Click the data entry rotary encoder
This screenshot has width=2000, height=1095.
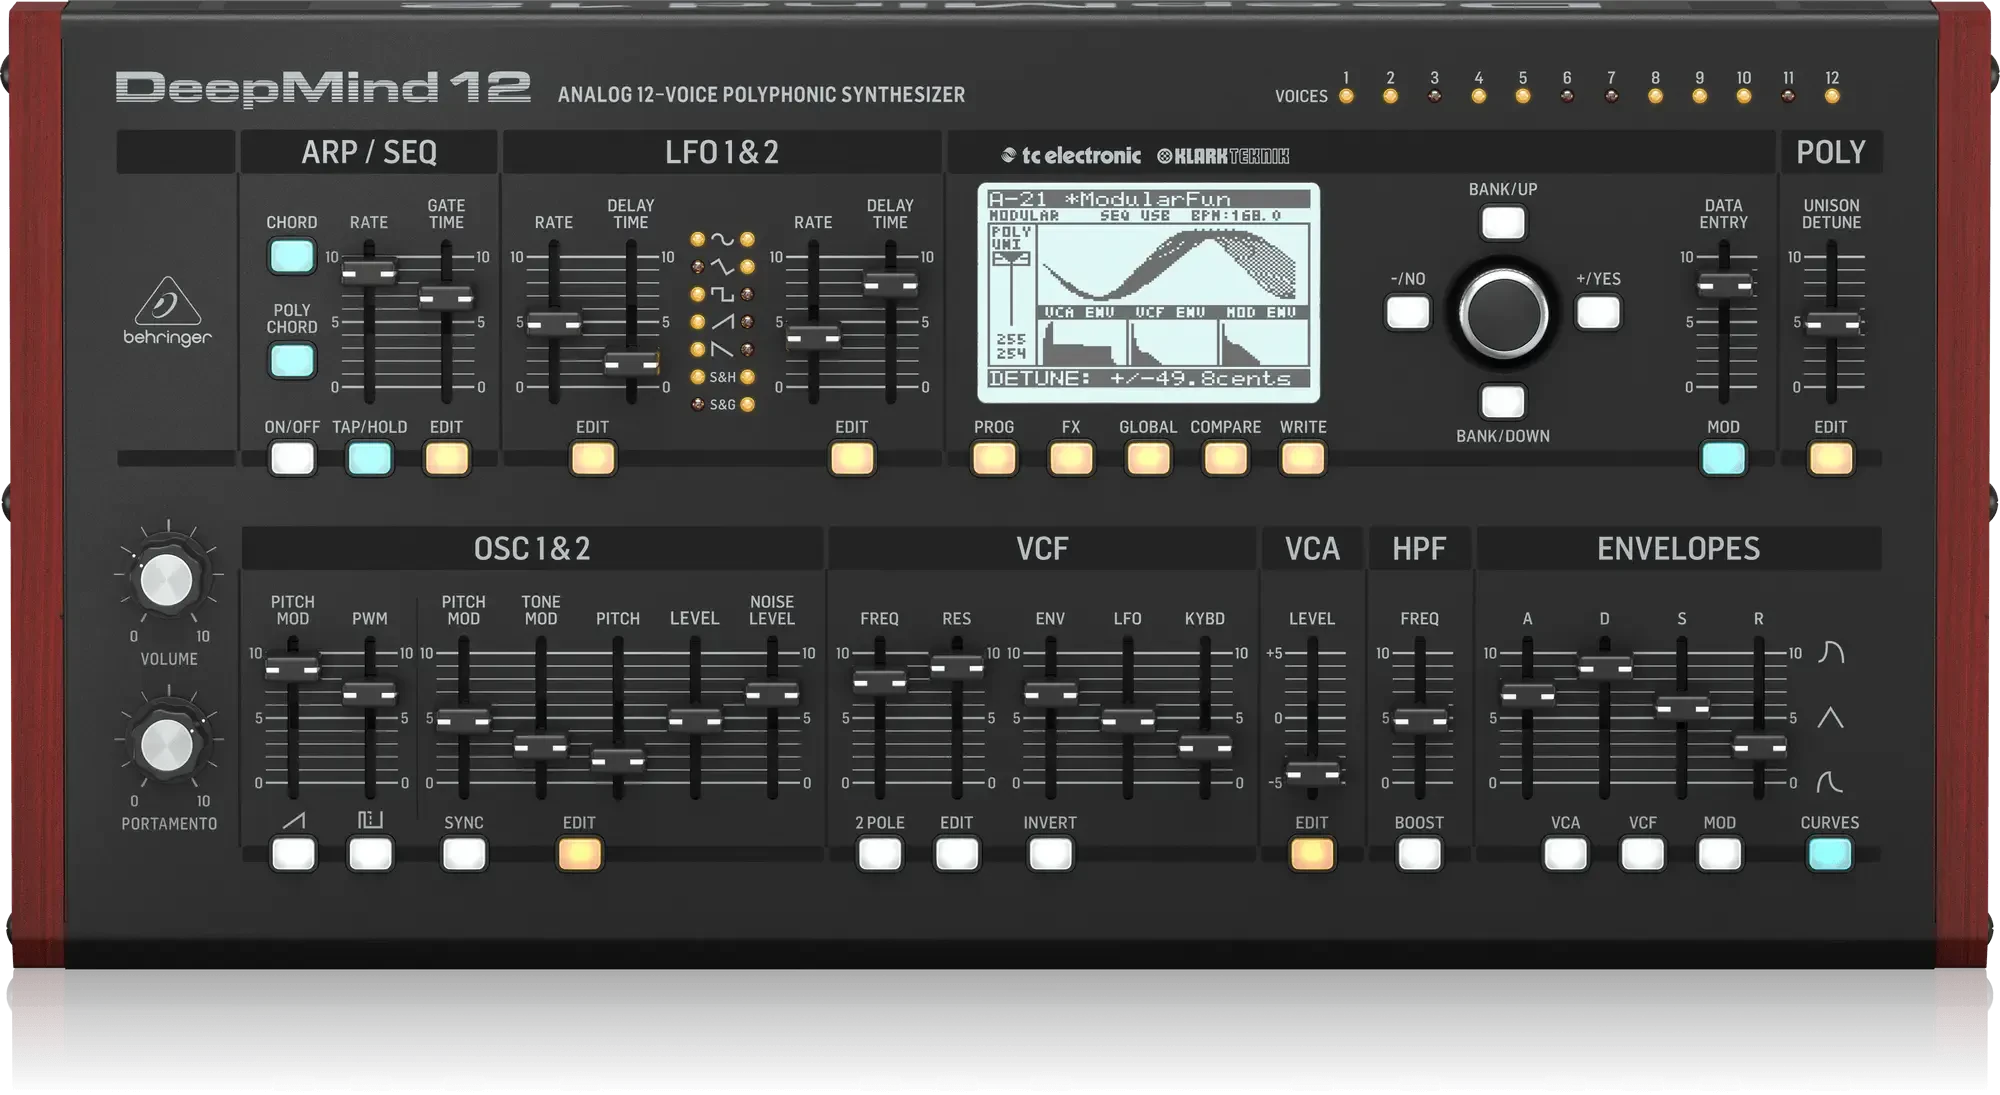[1502, 313]
